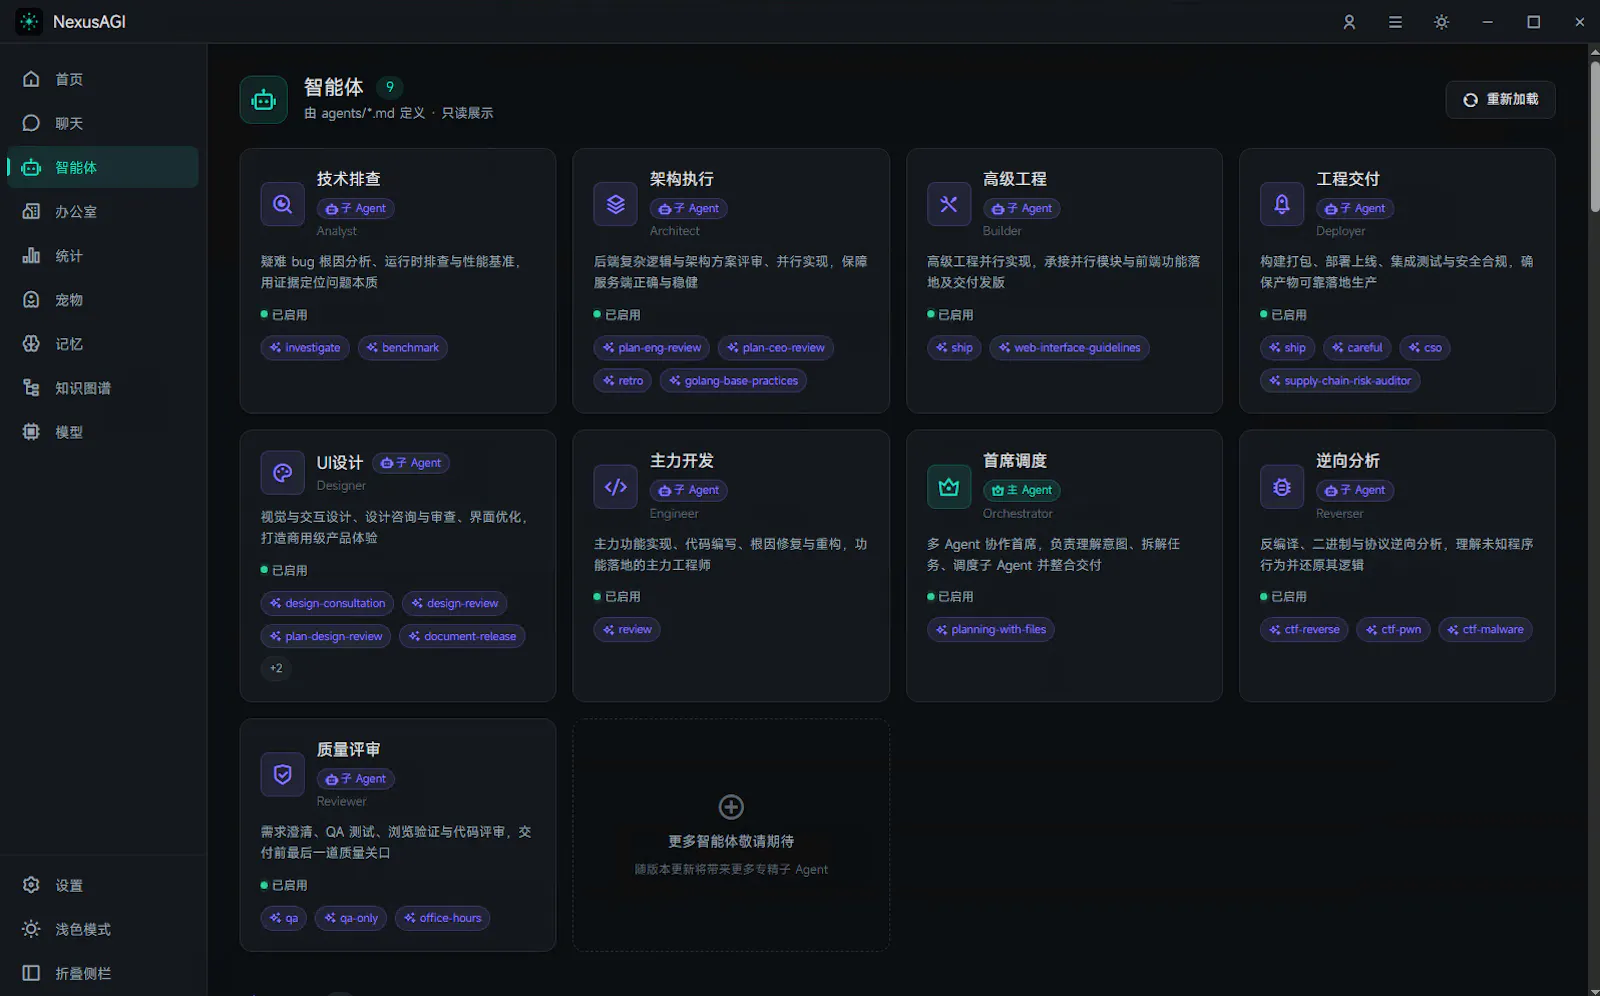This screenshot has width=1600, height=996.
Task: Switch to 浅色模式
Action: [x=103, y=929]
